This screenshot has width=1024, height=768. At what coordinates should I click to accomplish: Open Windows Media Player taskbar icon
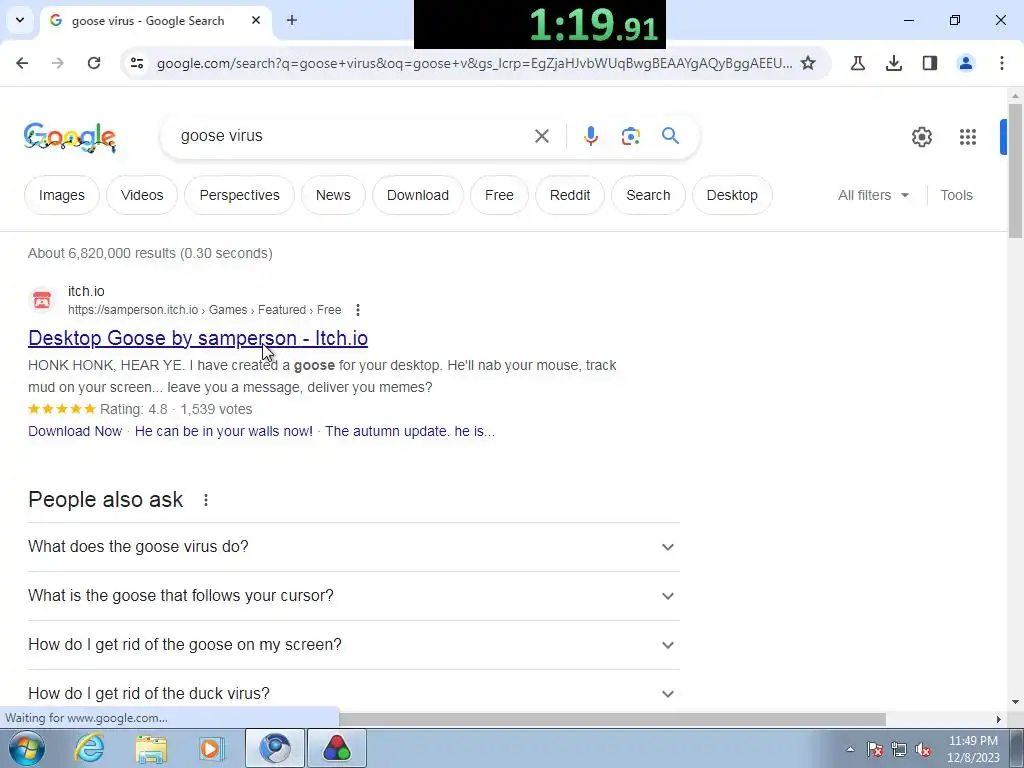pos(212,748)
